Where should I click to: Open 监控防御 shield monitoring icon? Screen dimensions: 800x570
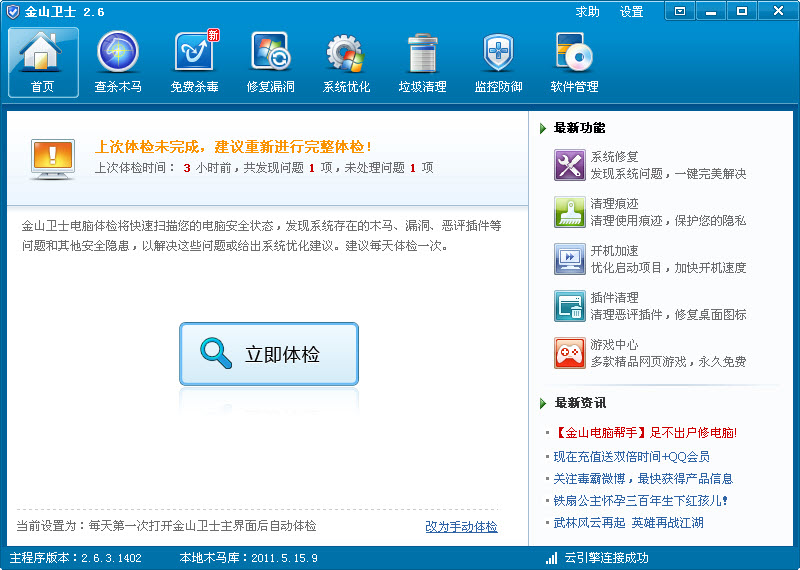pos(498,53)
